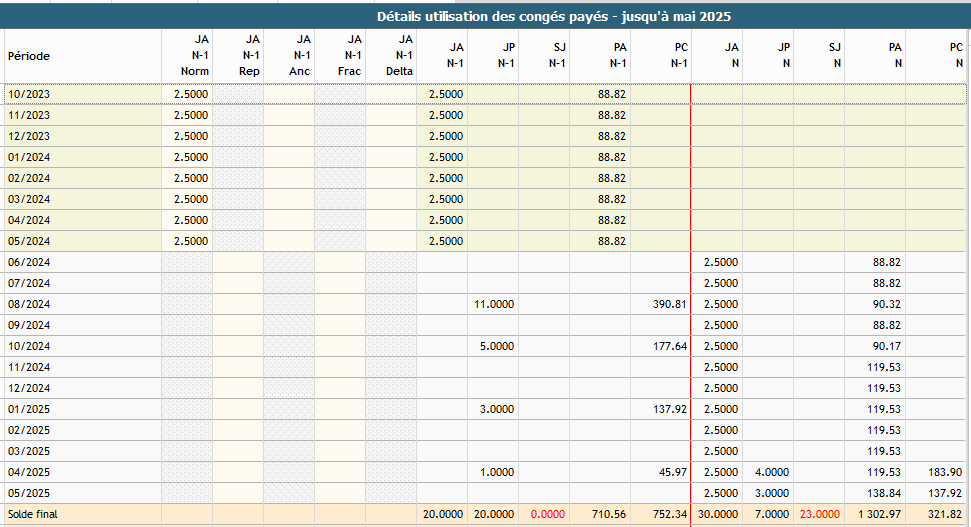
Task: Click the 03/2024 period label
Action: tap(29, 199)
